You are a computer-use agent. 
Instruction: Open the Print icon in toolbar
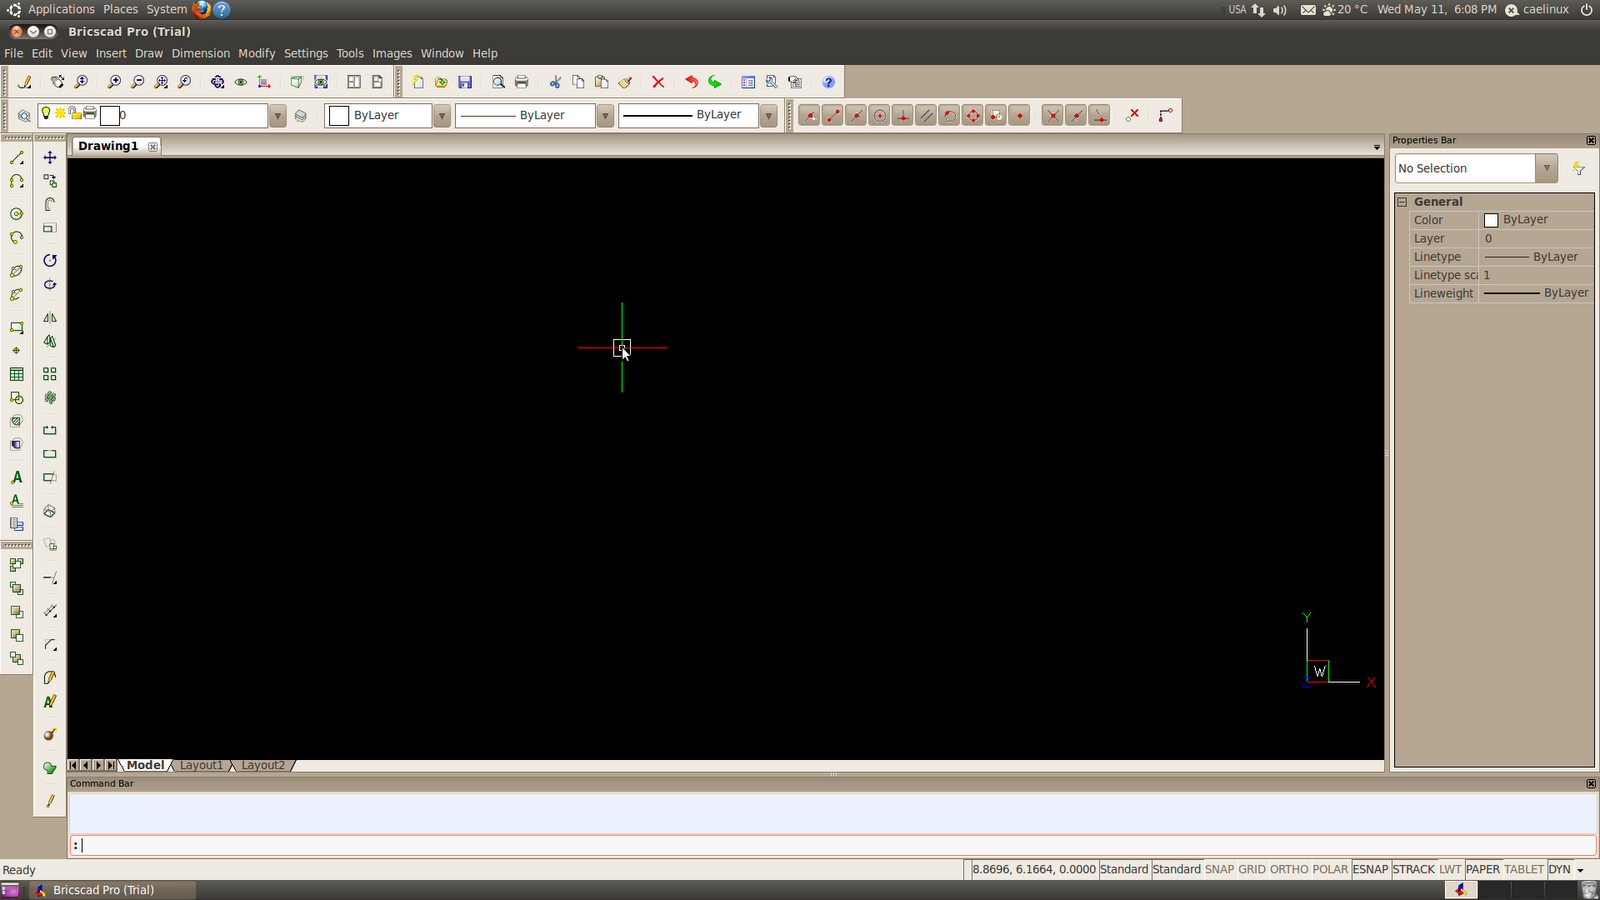(521, 82)
